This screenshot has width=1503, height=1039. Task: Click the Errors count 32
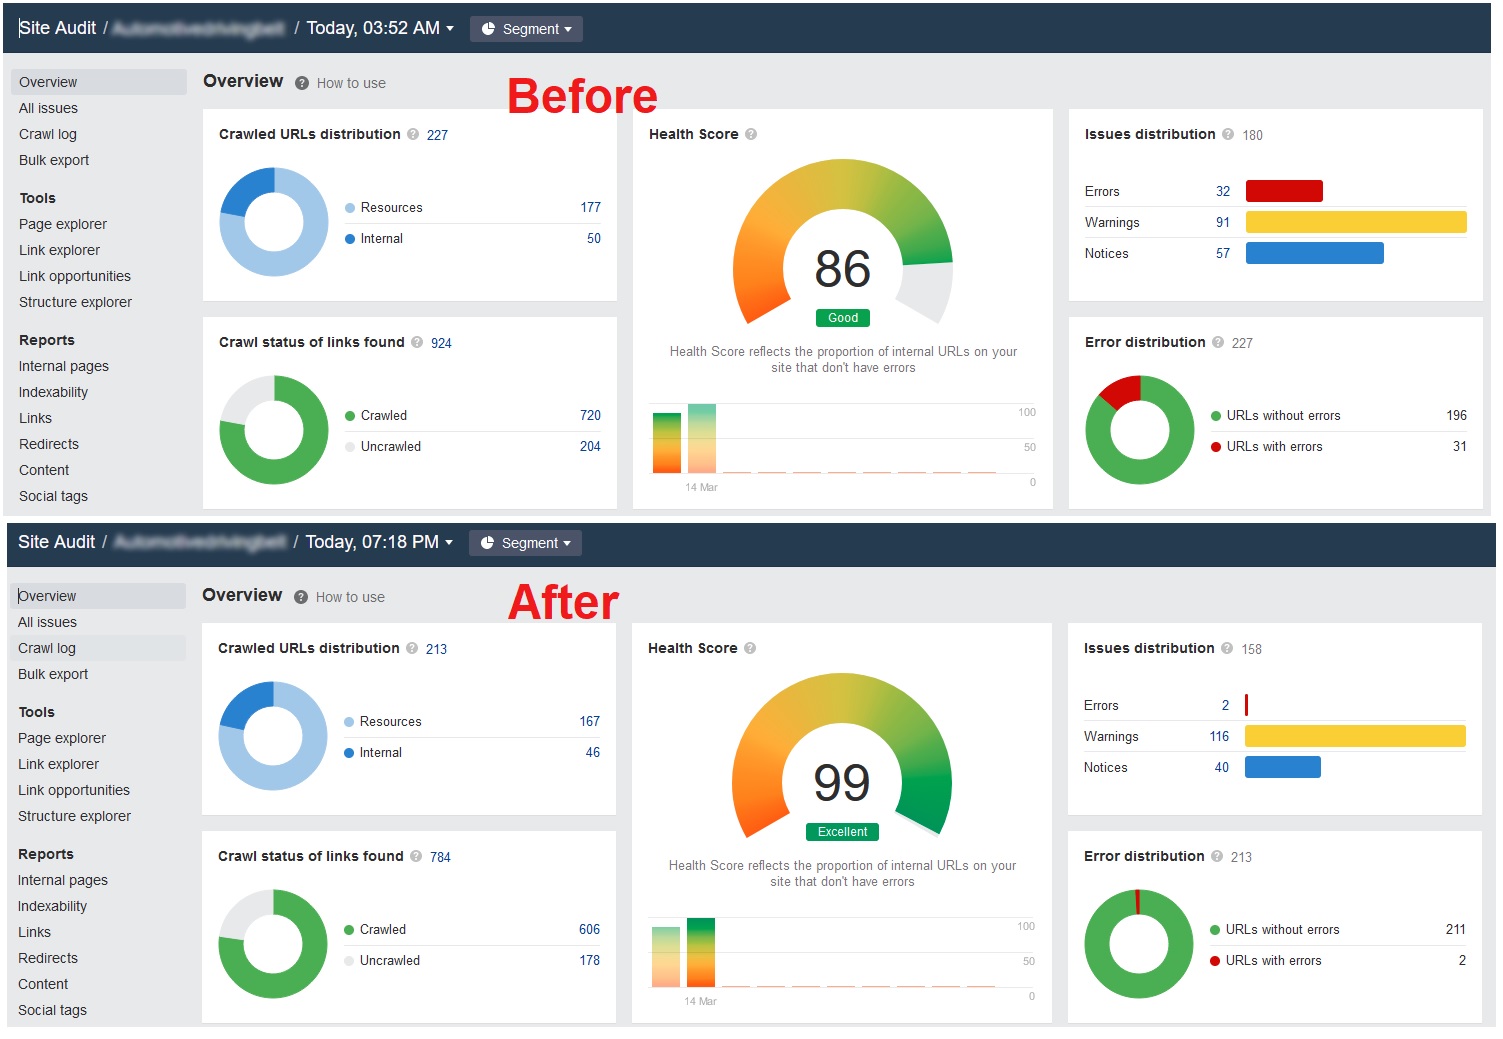click(1223, 191)
